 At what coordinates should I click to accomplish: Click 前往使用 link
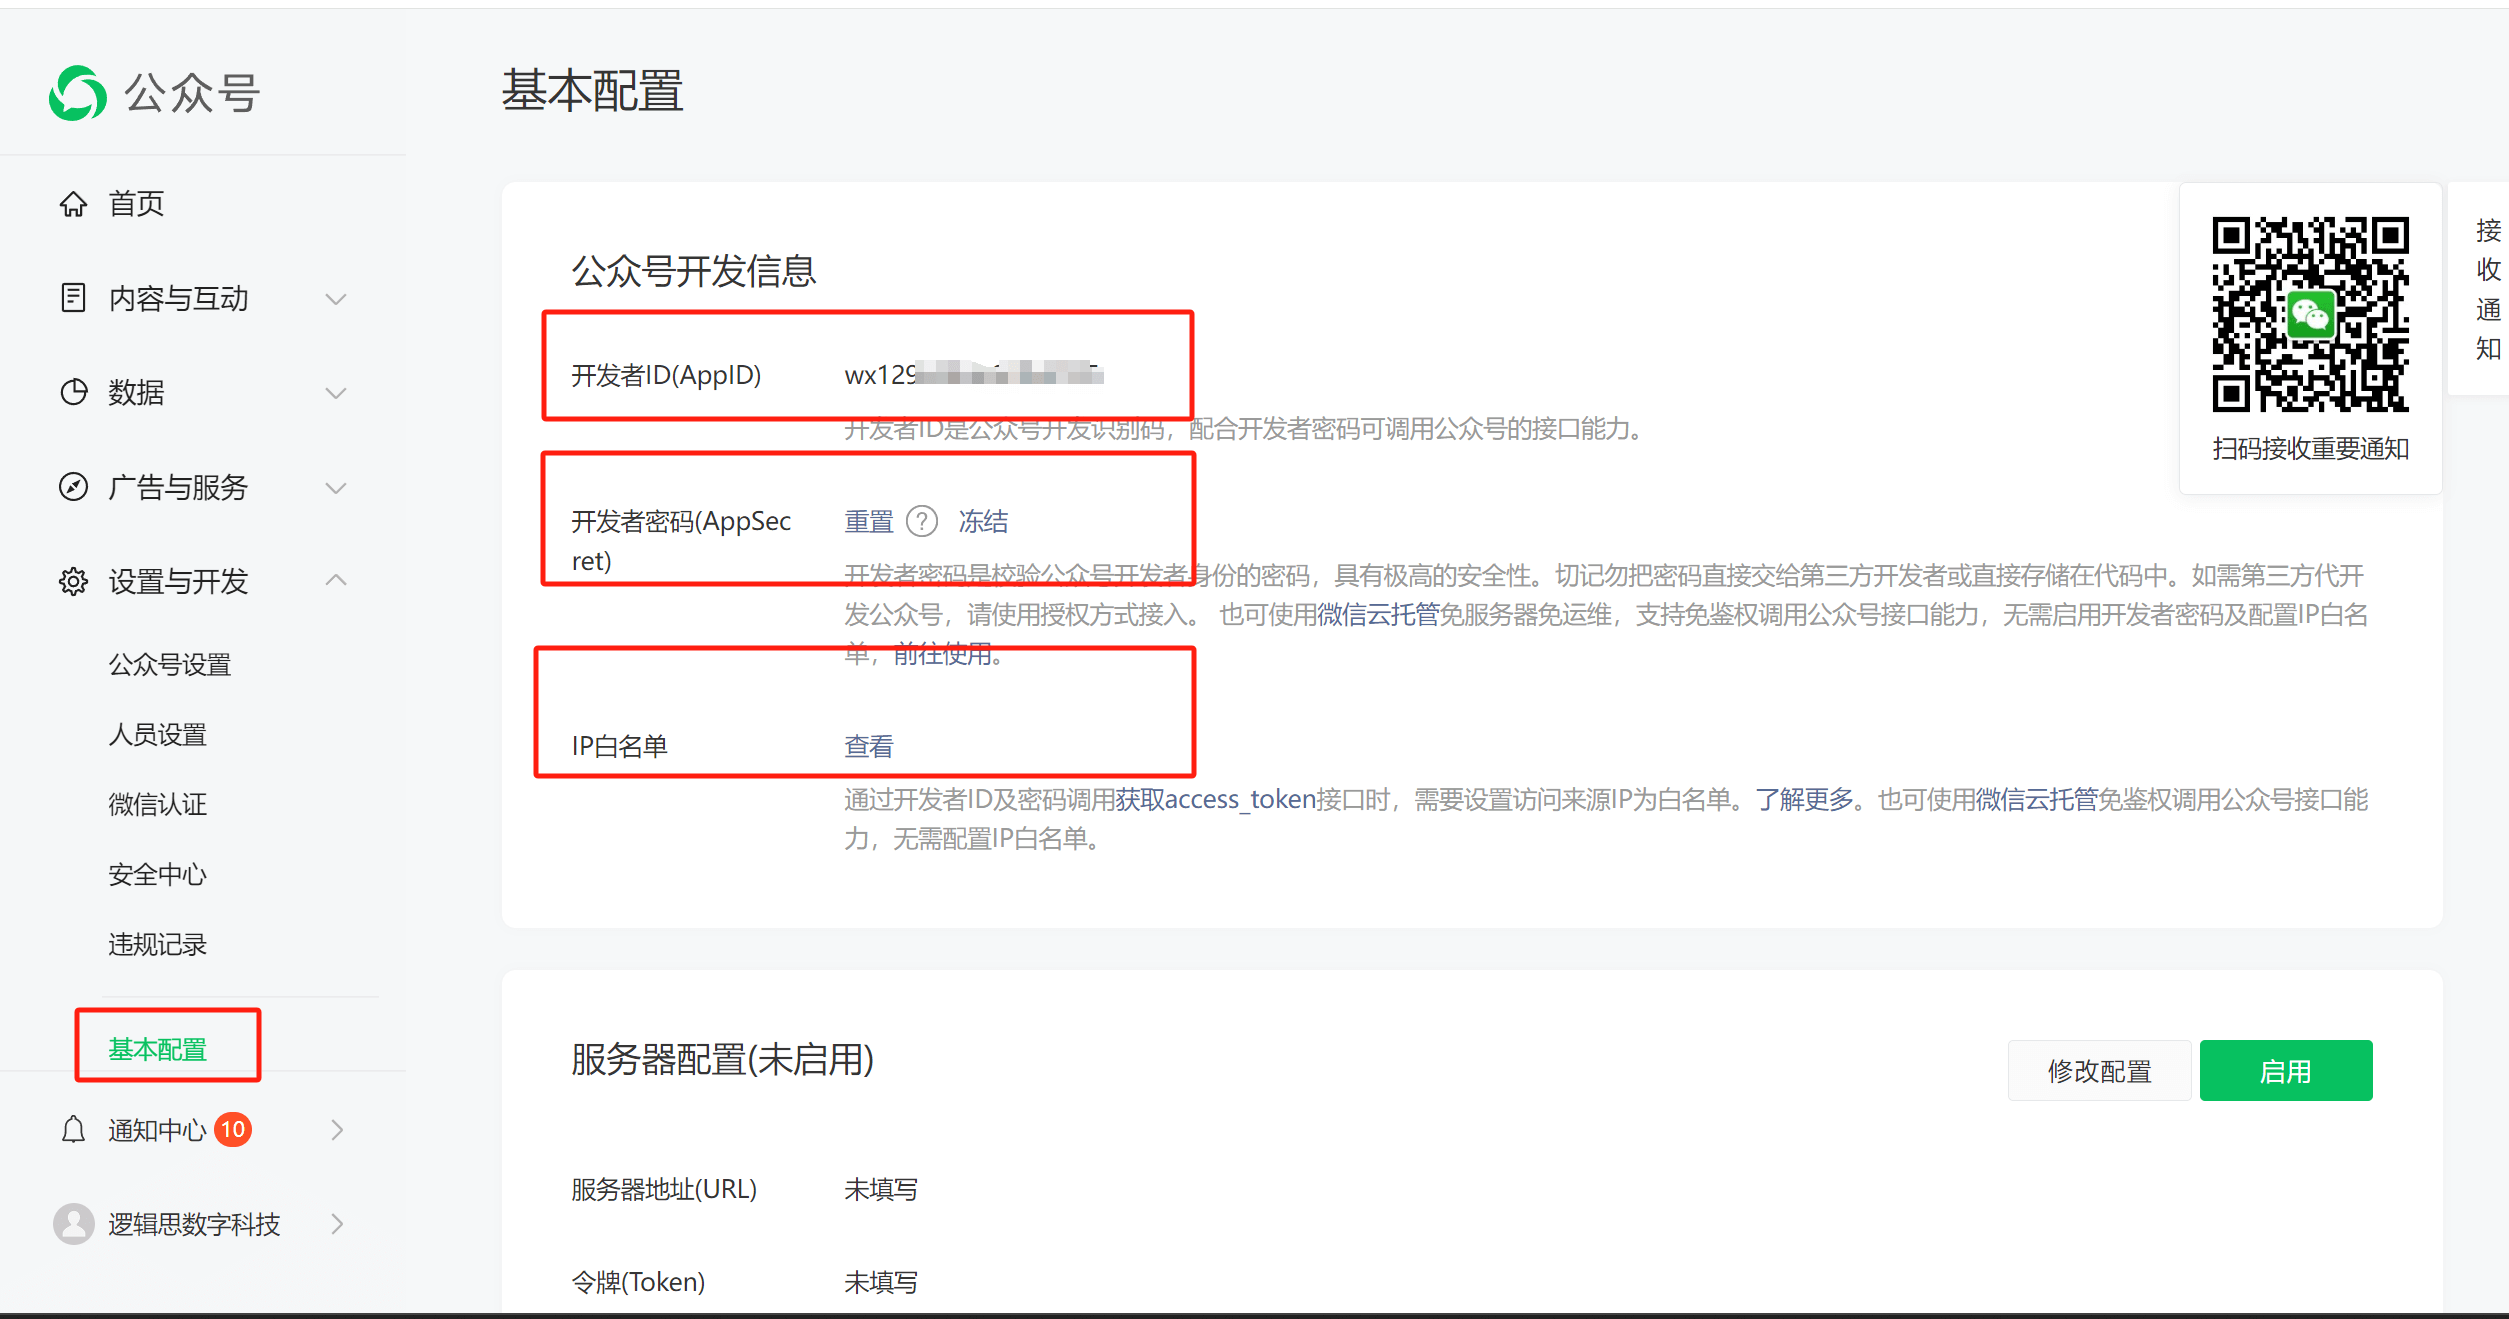pos(942,655)
